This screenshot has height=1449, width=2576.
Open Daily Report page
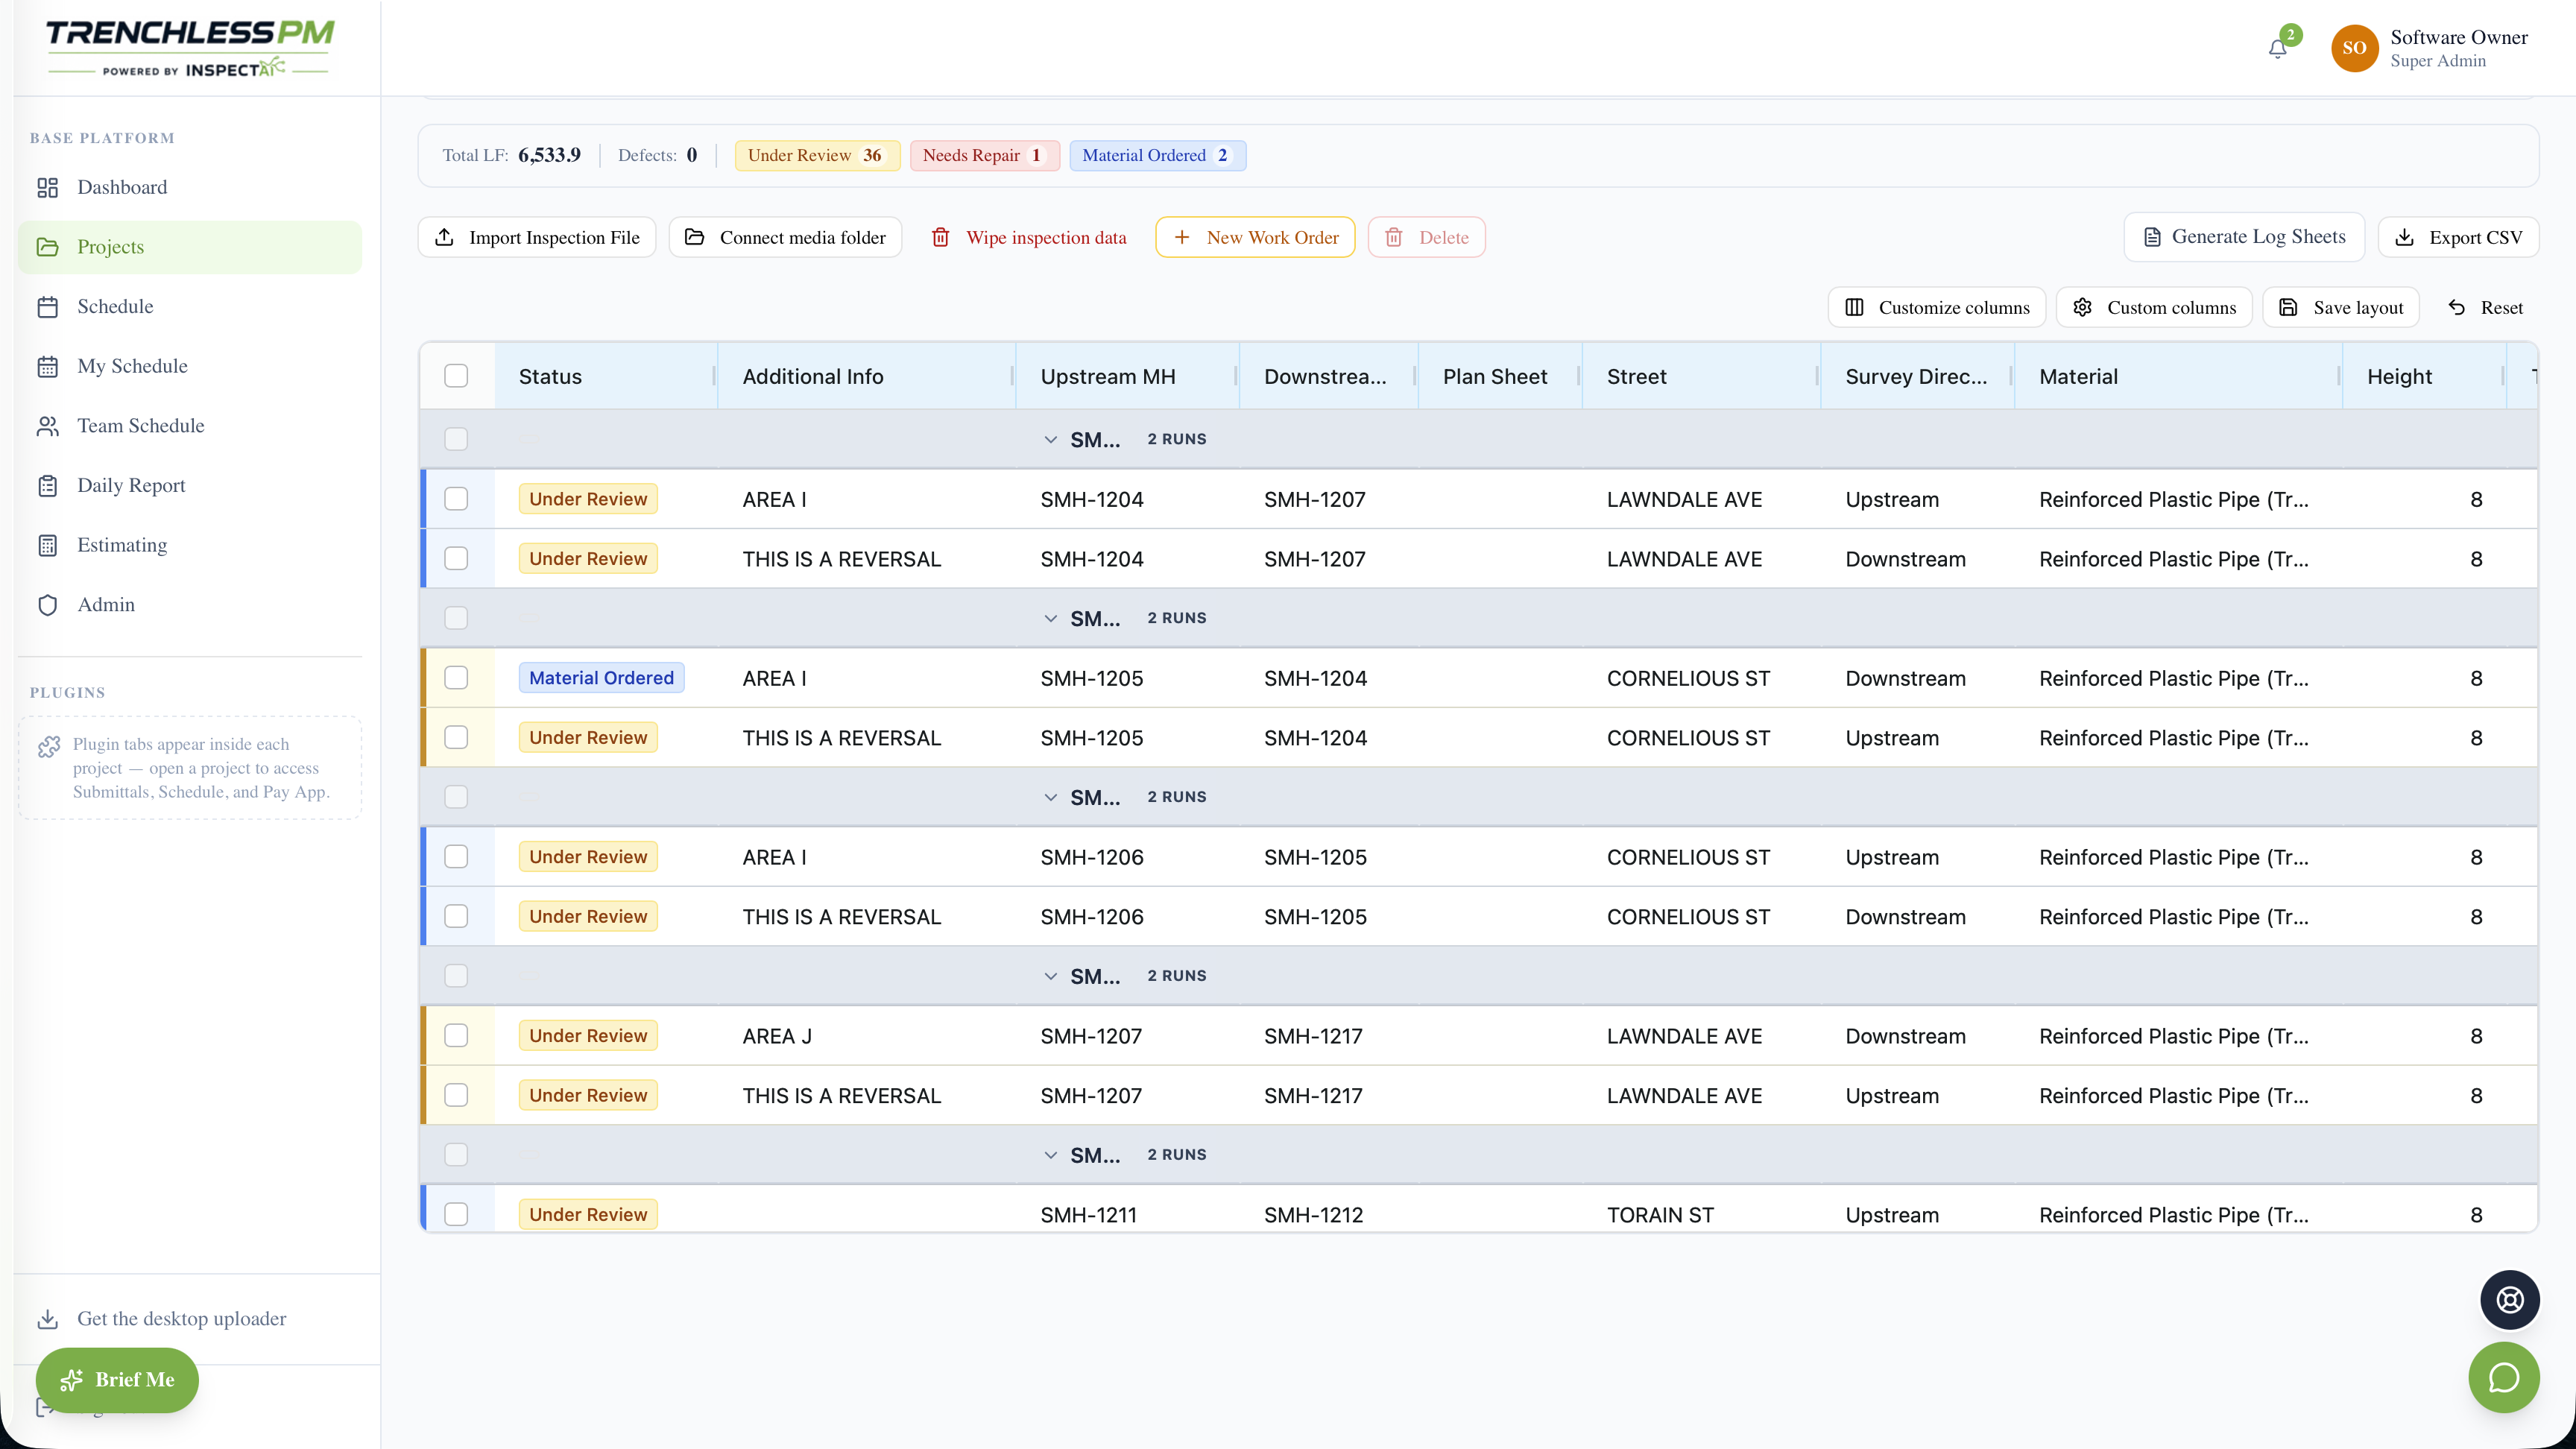[190, 485]
